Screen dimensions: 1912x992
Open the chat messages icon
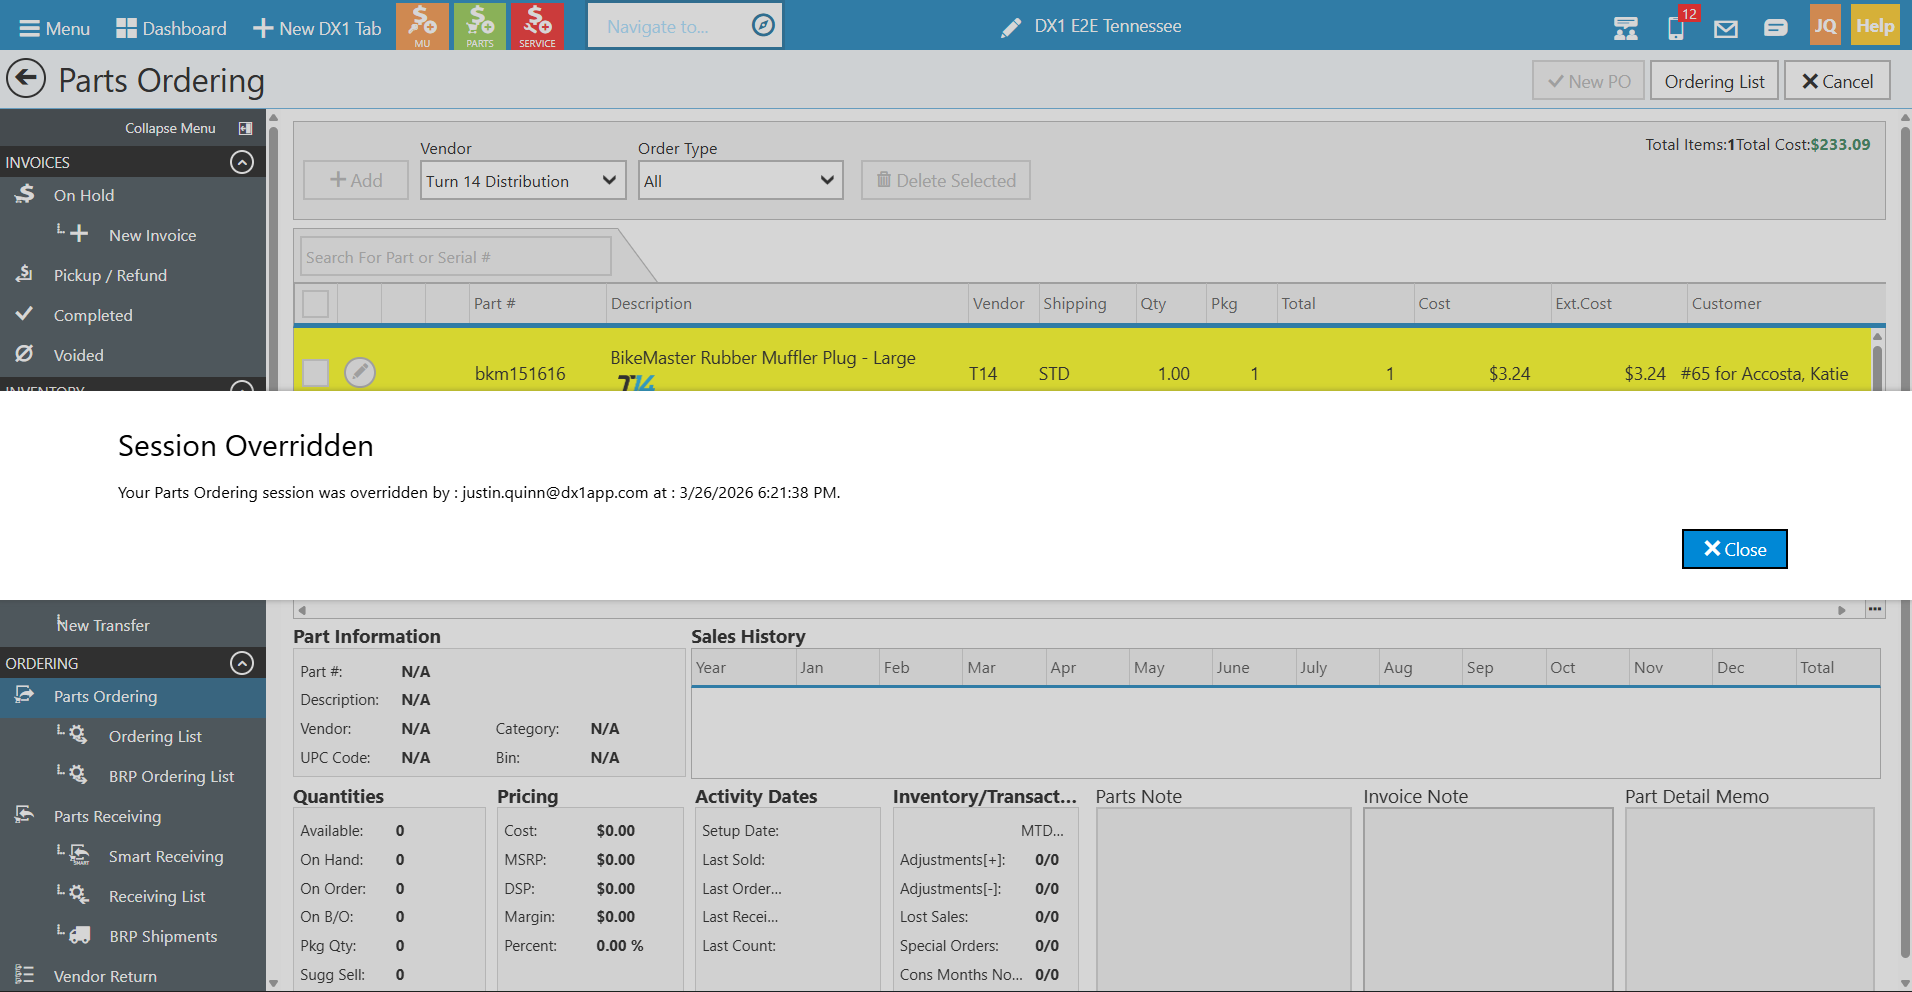coord(1776,28)
